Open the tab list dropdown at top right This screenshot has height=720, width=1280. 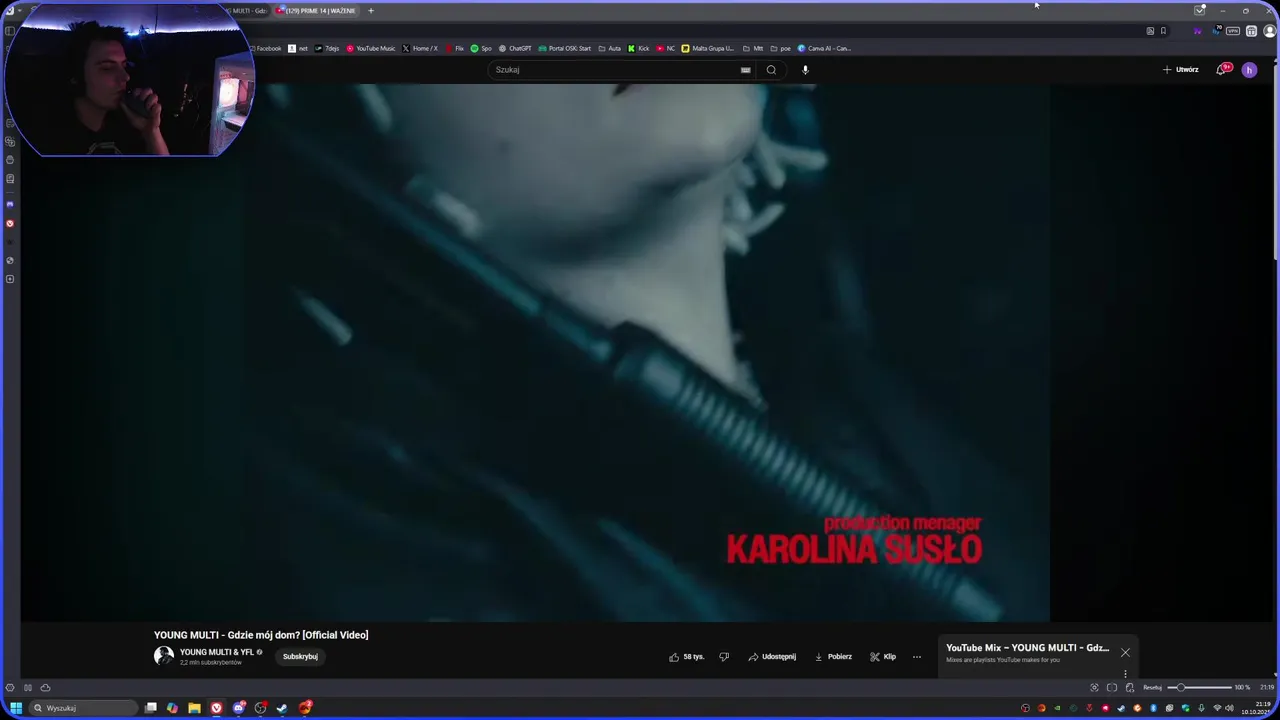click(x=1199, y=10)
